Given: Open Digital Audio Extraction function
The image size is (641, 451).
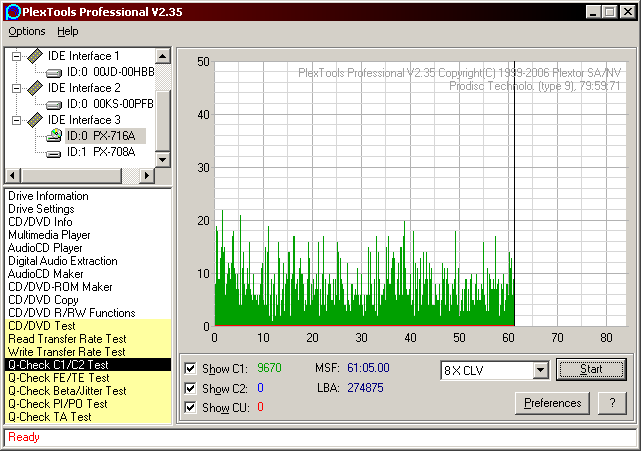Looking at the screenshot, I should coord(63,261).
